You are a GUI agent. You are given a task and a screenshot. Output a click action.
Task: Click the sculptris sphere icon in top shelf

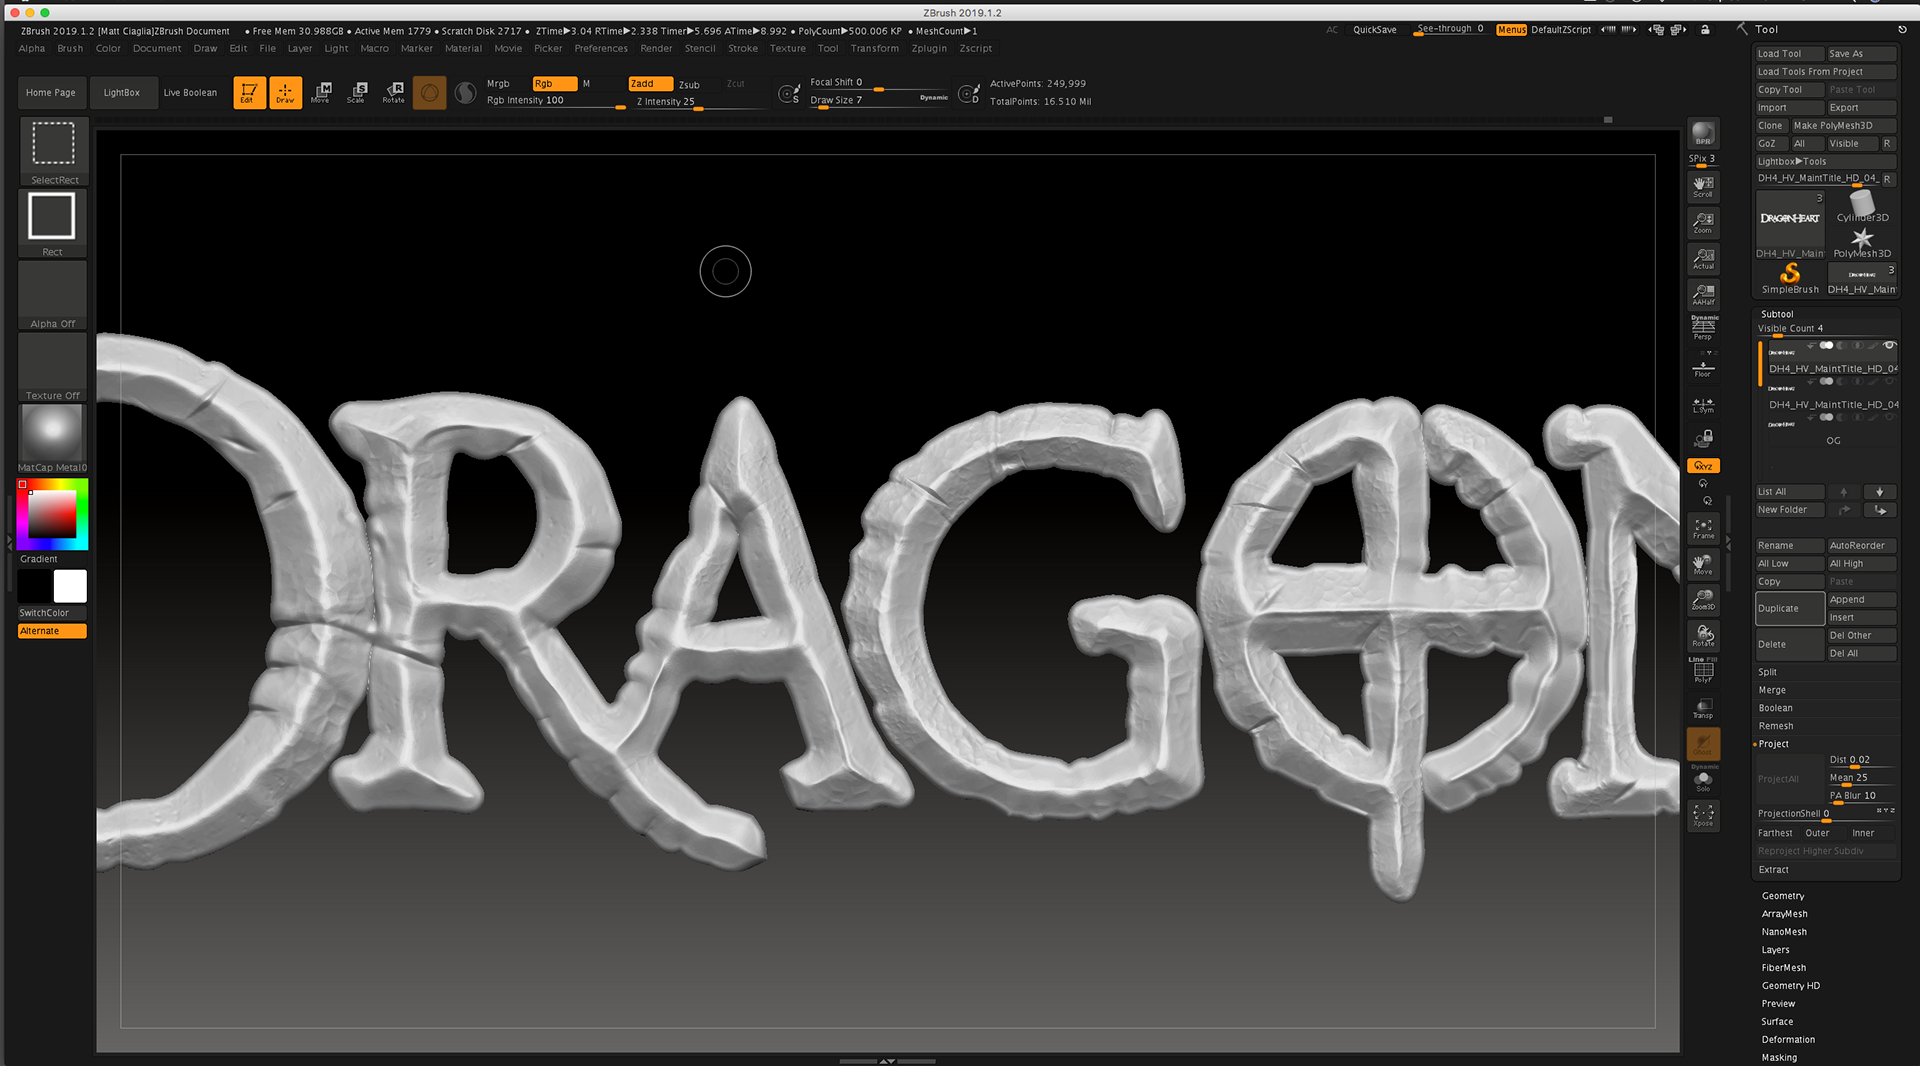pyautogui.click(x=429, y=93)
